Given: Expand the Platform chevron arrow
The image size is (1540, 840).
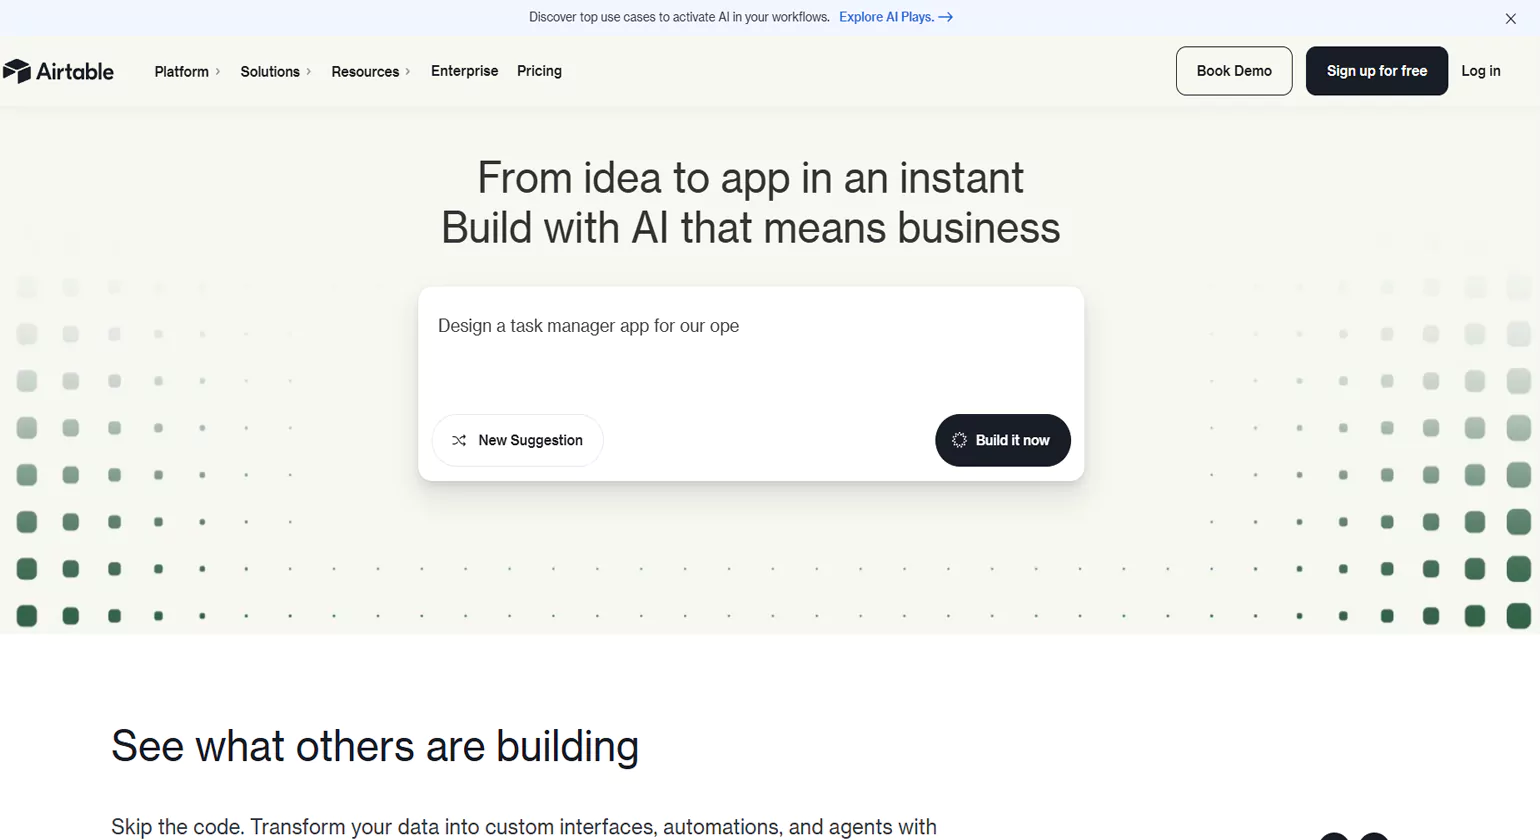Looking at the screenshot, I should (x=218, y=72).
